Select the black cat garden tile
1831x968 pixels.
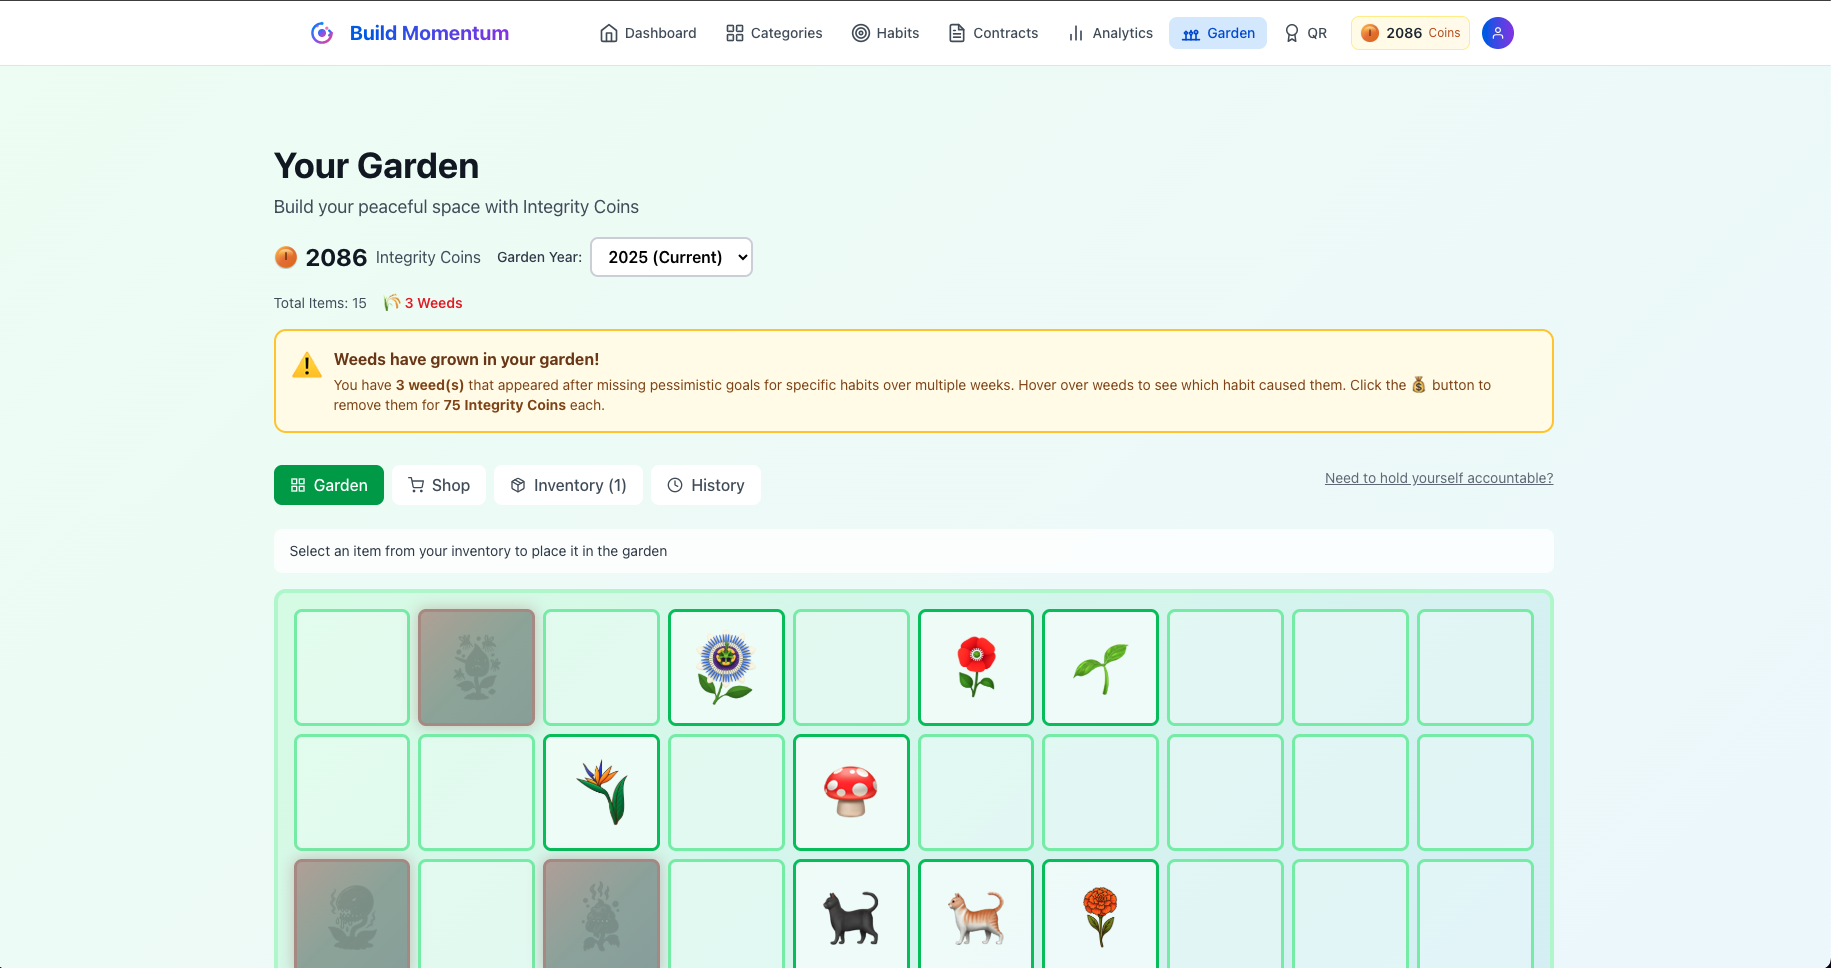point(851,917)
